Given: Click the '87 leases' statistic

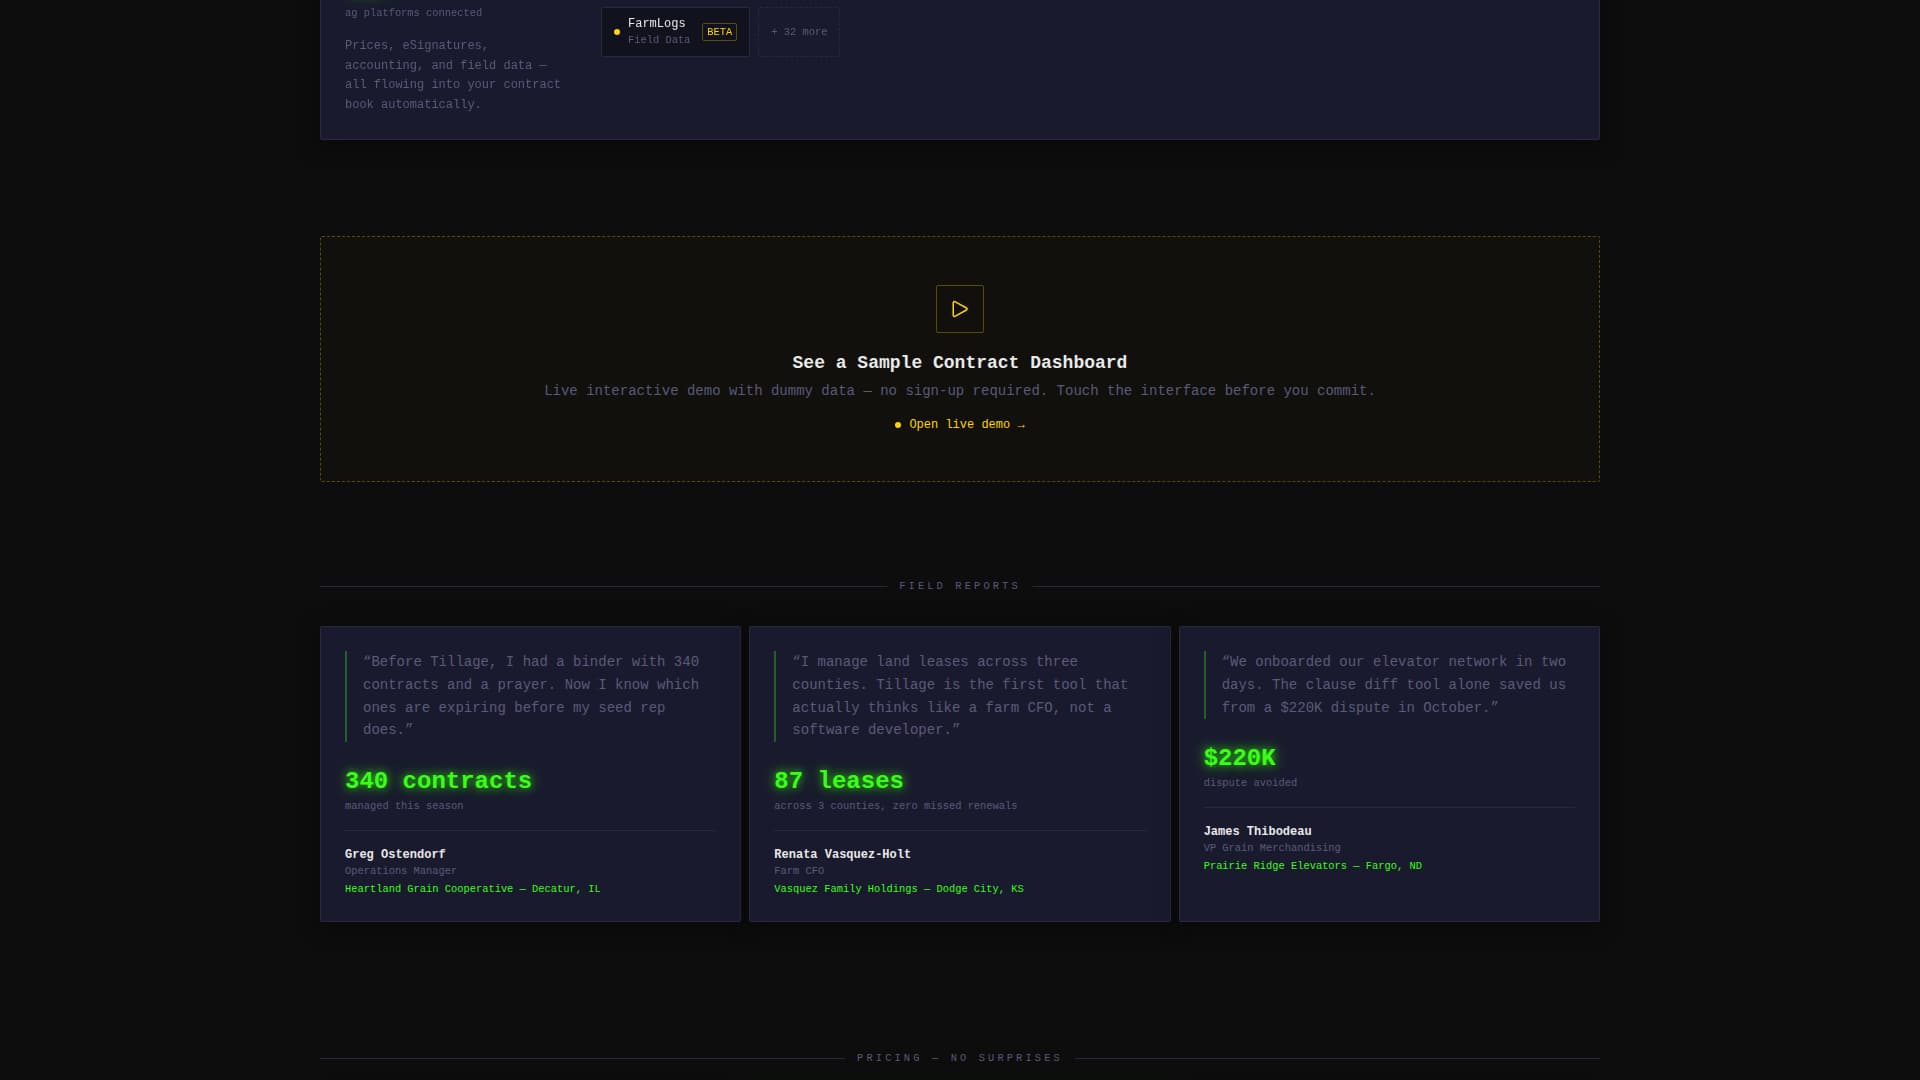Looking at the screenshot, I should tap(838, 781).
